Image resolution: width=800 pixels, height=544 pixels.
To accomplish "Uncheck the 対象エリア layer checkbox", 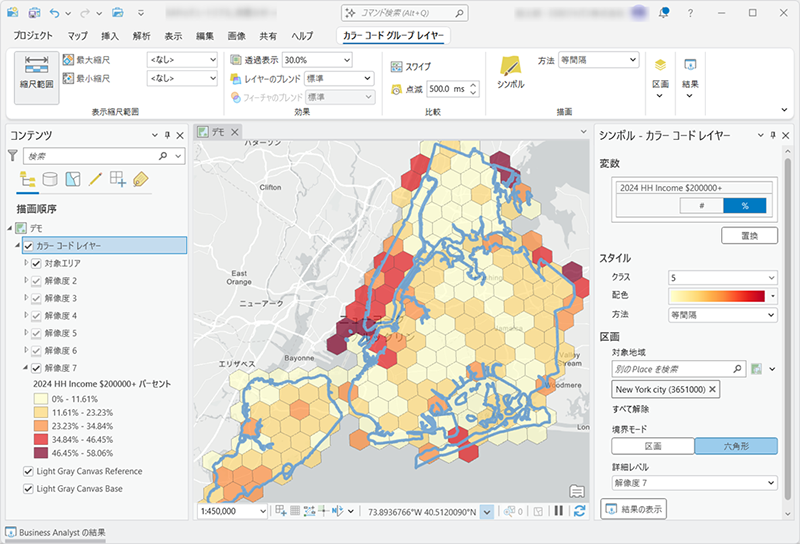I will coord(36,263).
